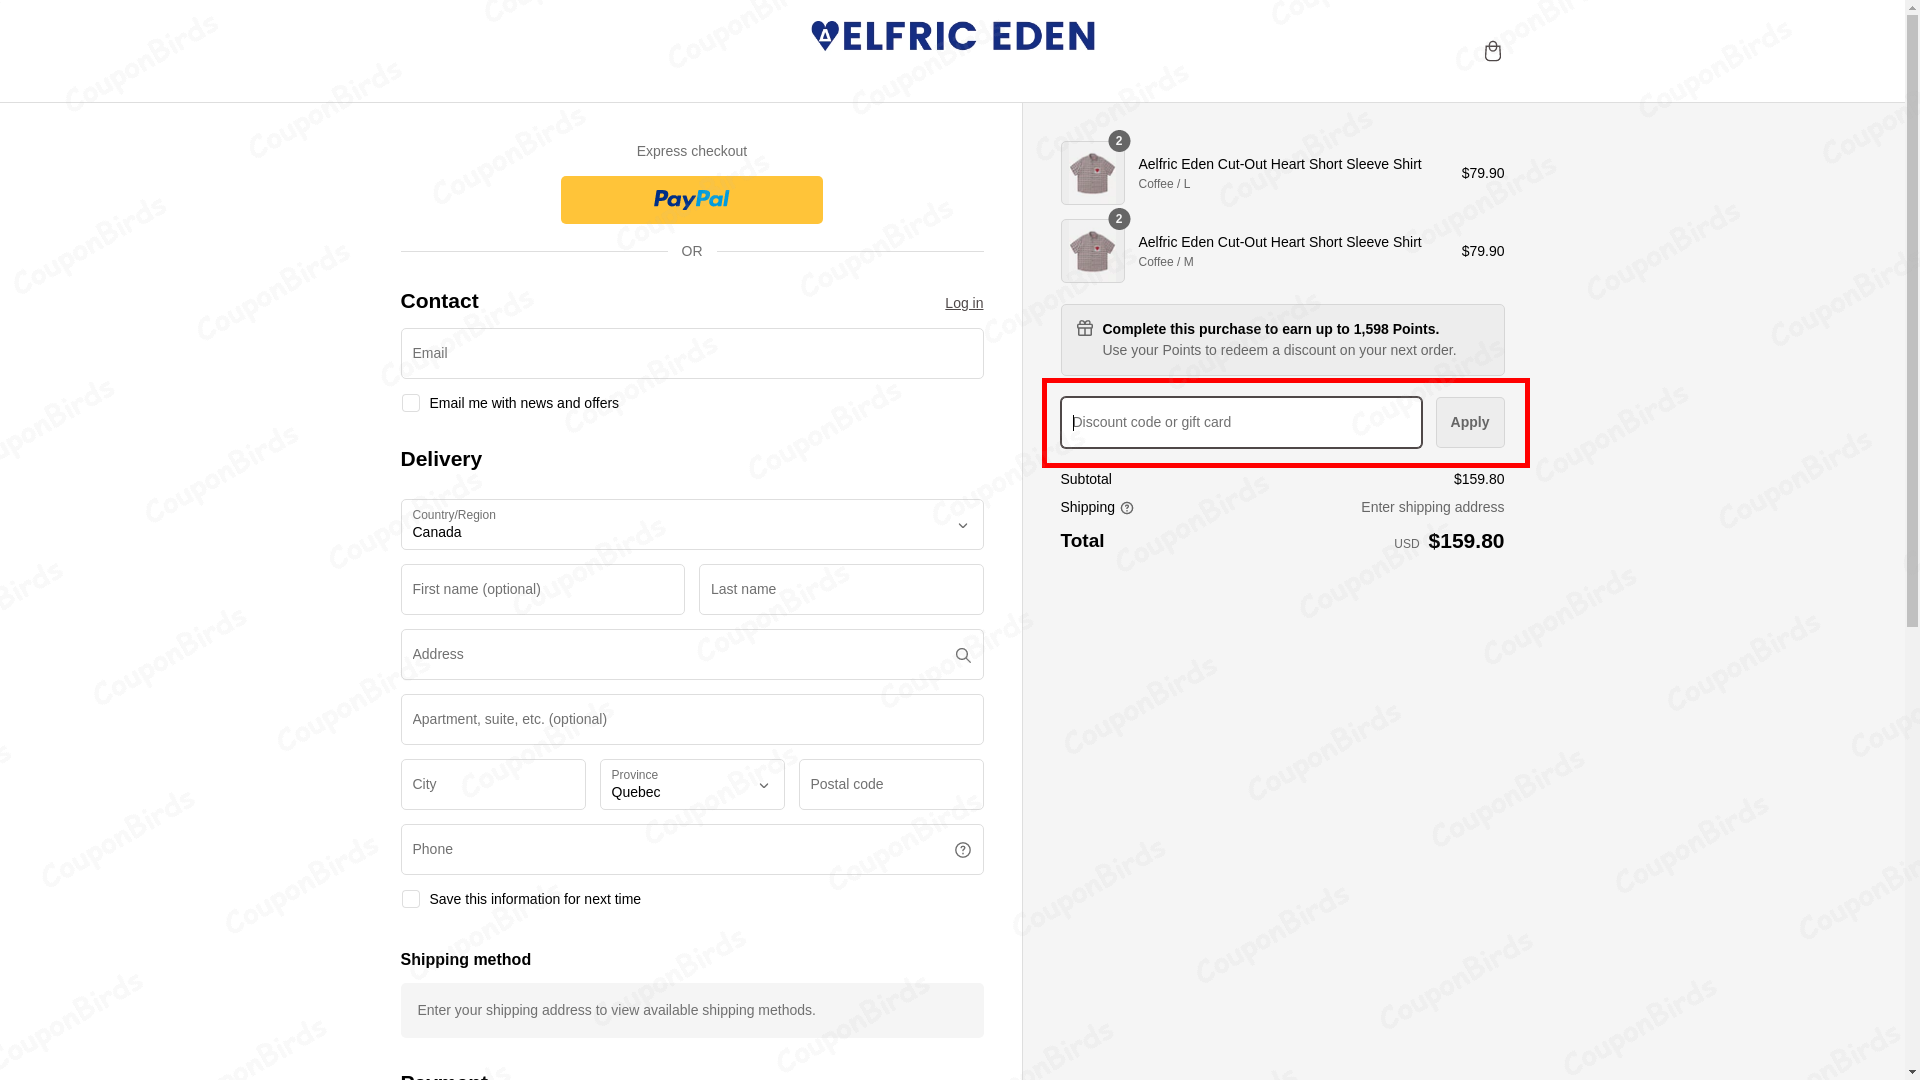Open the shopping cart bag icon
This screenshot has width=1920, height=1080.
click(x=1492, y=51)
